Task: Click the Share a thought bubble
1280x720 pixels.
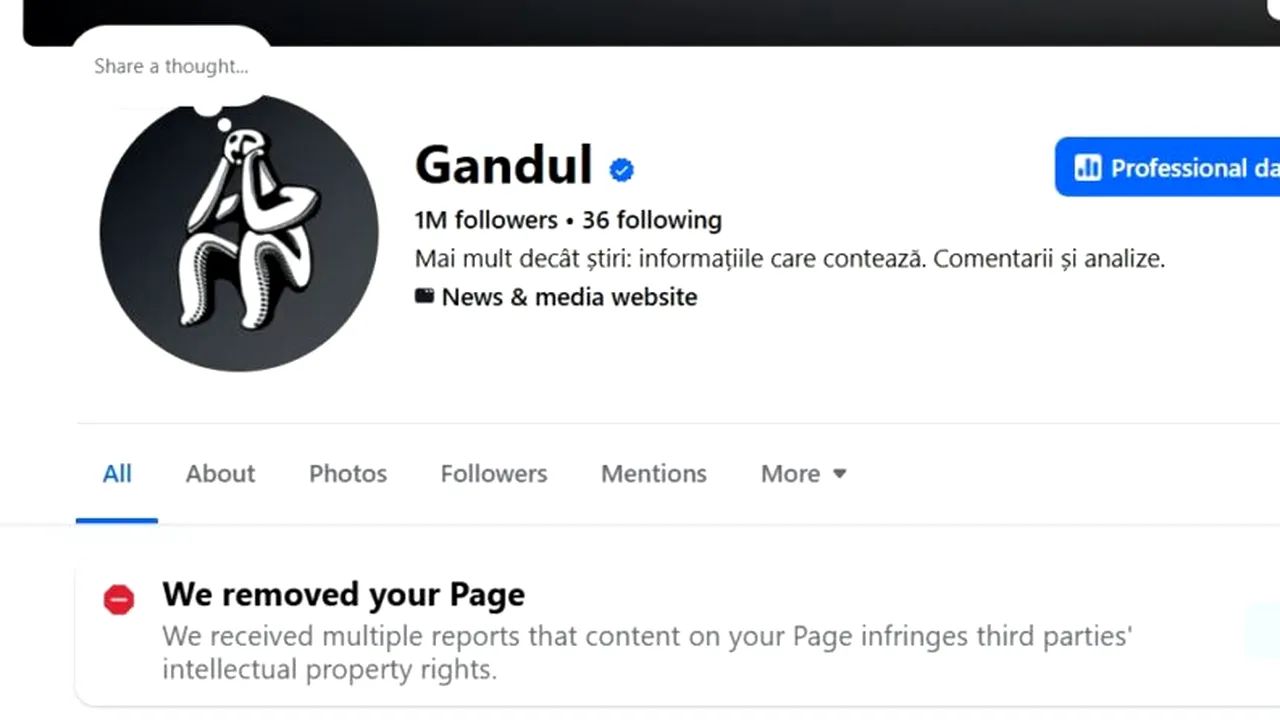Action: point(171,67)
